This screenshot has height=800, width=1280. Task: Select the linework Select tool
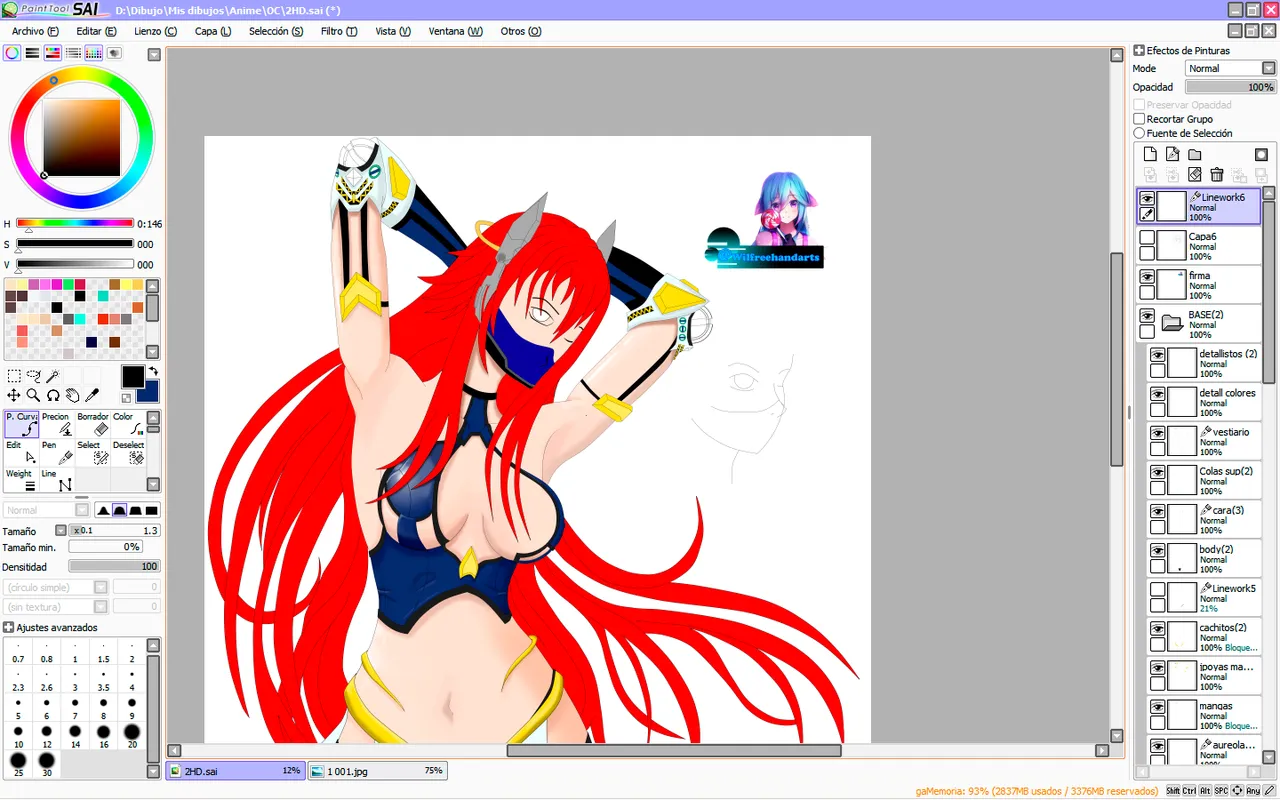(93, 452)
